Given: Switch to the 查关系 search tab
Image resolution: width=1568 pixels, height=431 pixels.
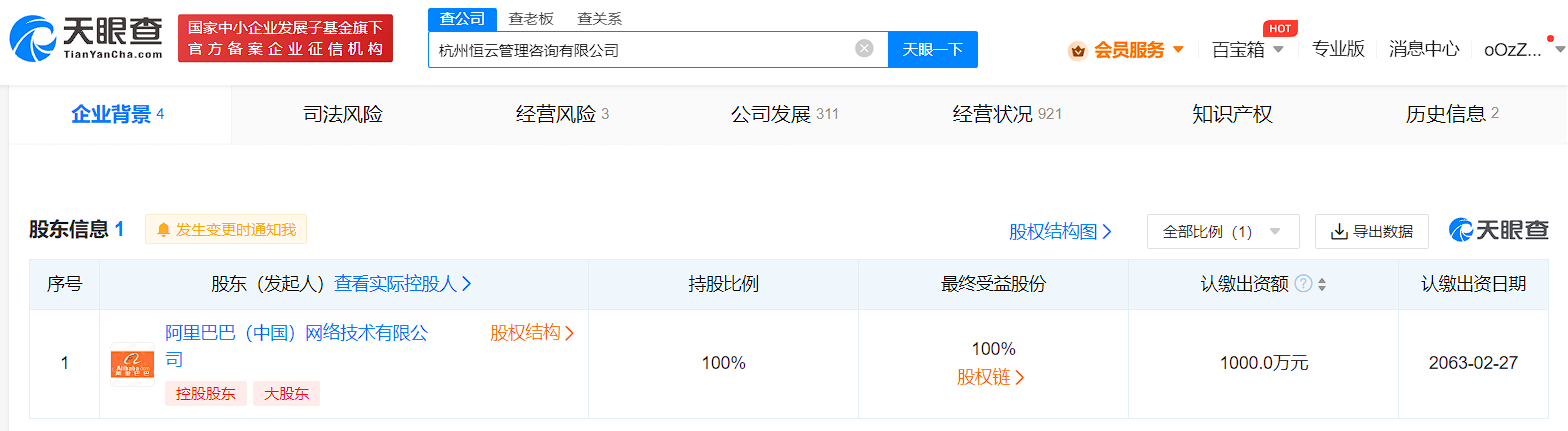Looking at the screenshot, I should [599, 19].
